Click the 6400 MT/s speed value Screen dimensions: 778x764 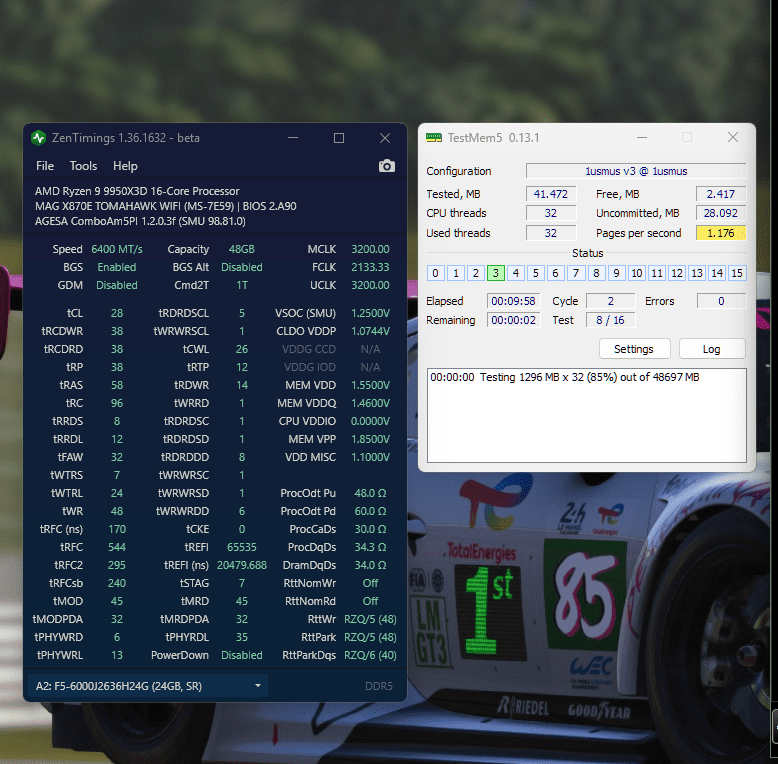click(117, 249)
